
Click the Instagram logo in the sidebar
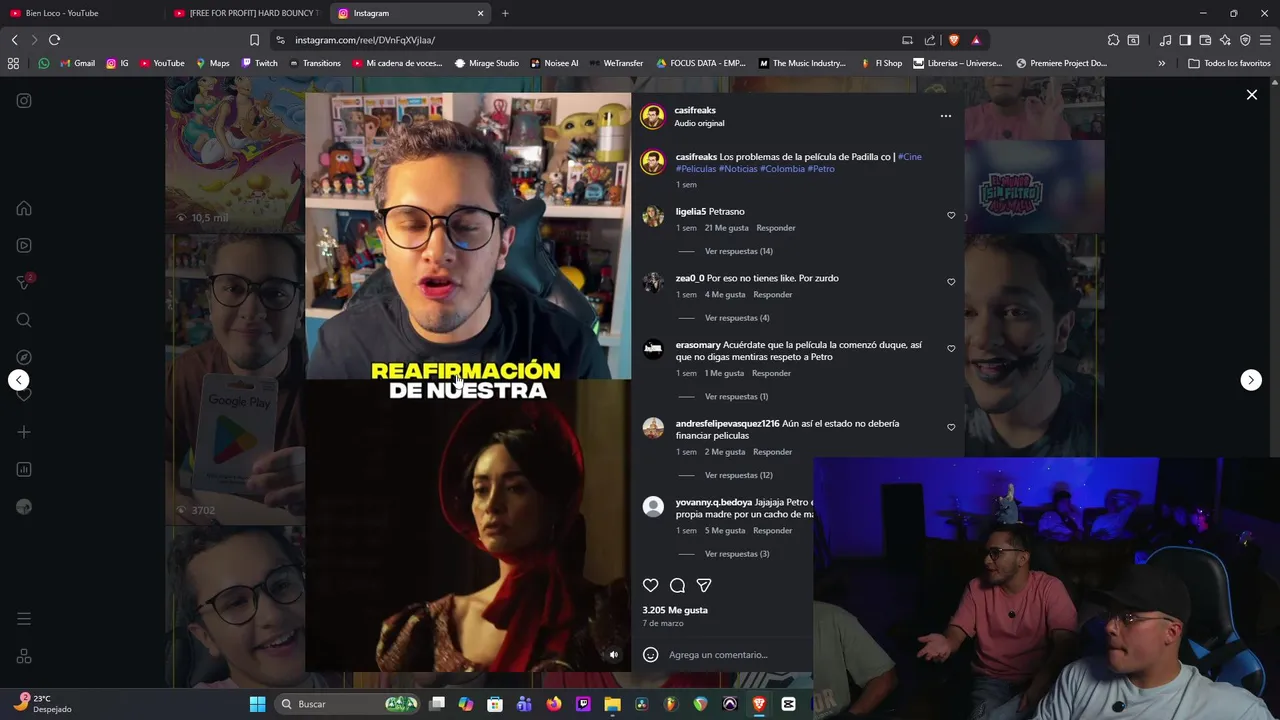24,101
